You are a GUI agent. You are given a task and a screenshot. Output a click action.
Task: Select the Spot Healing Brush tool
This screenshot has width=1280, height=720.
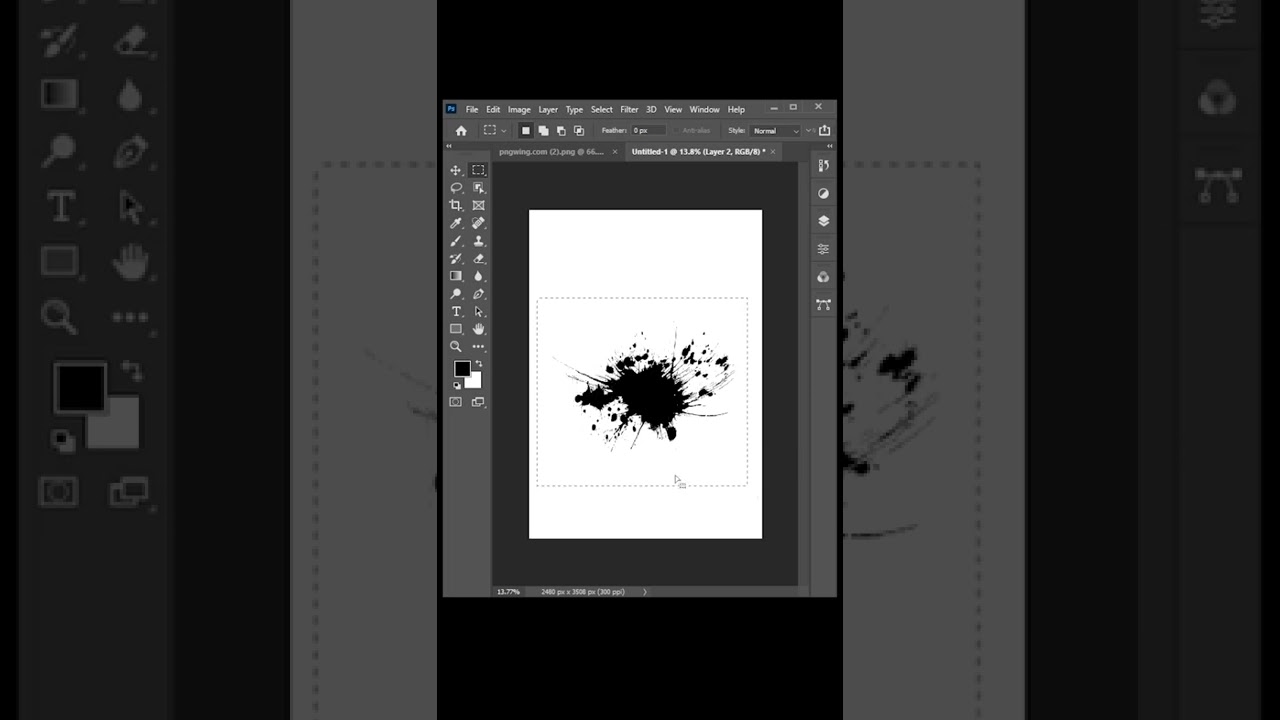(478, 223)
